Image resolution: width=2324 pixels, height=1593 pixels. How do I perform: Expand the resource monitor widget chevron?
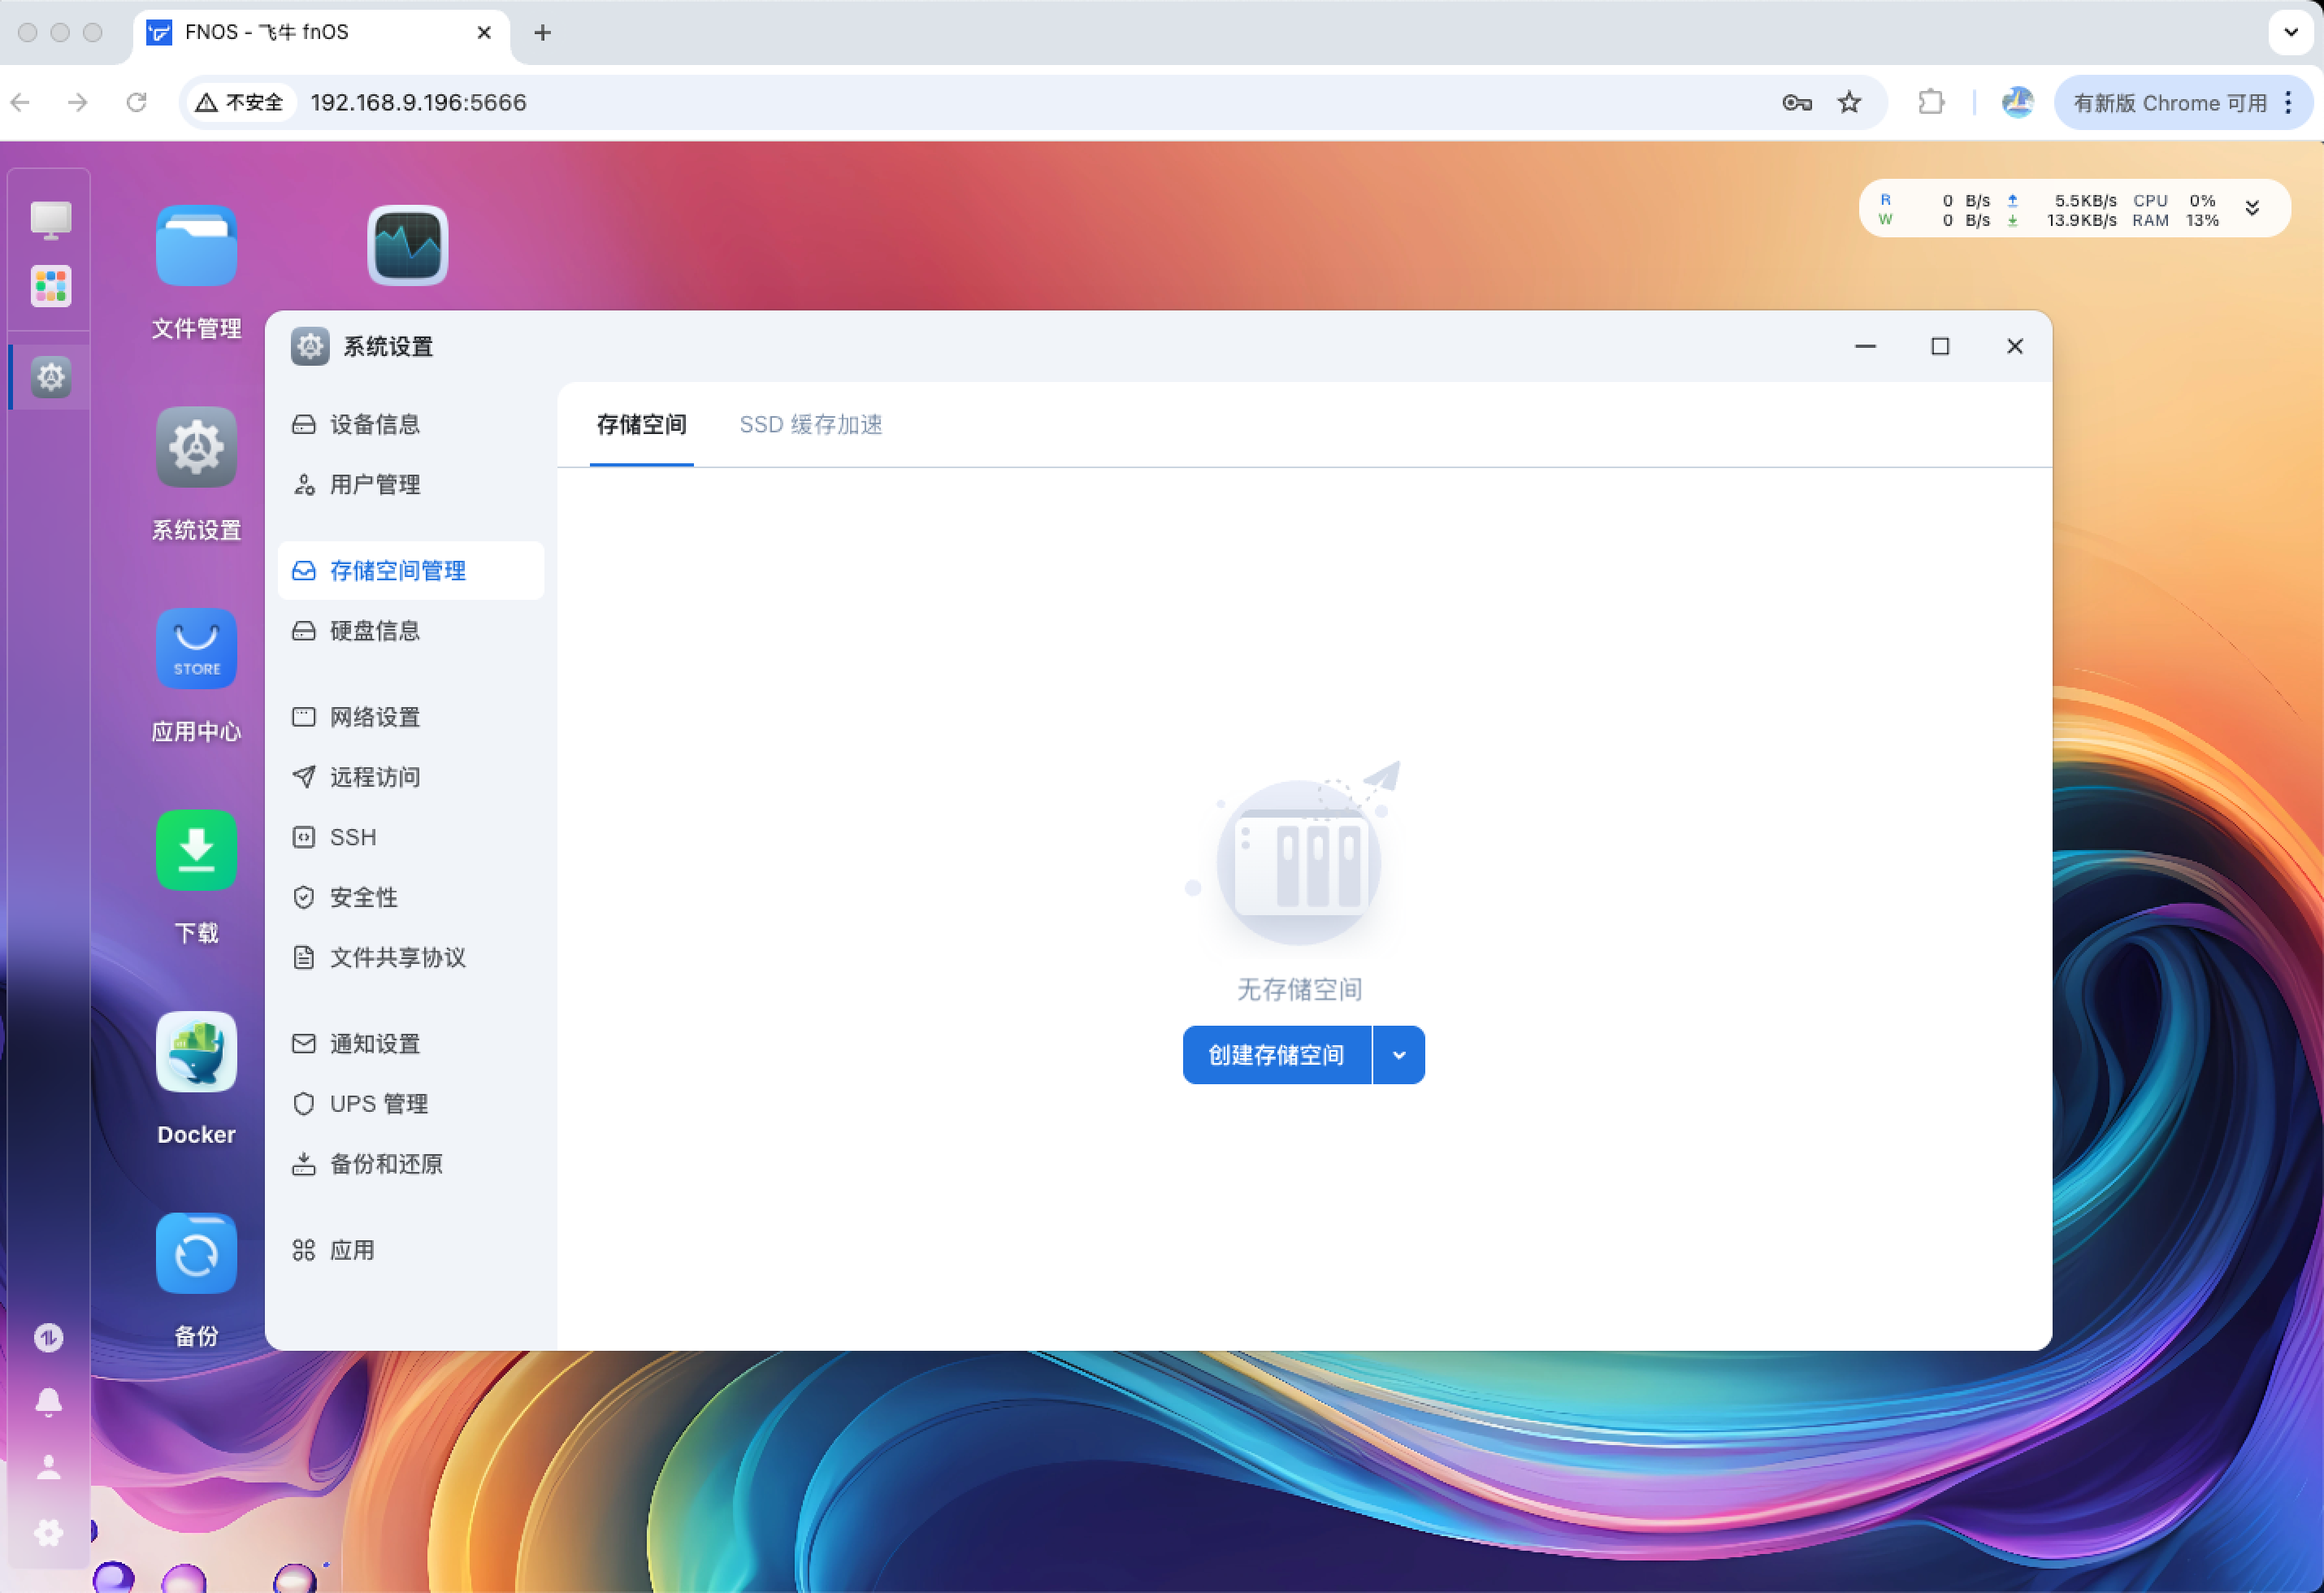pyautogui.click(x=2252, y=209)
